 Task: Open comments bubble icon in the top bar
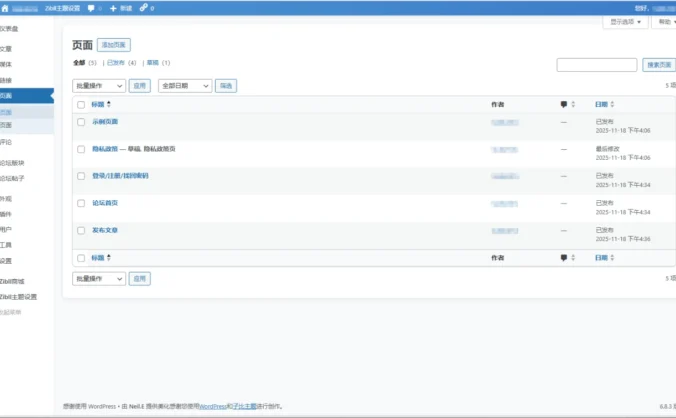[93, 7]
